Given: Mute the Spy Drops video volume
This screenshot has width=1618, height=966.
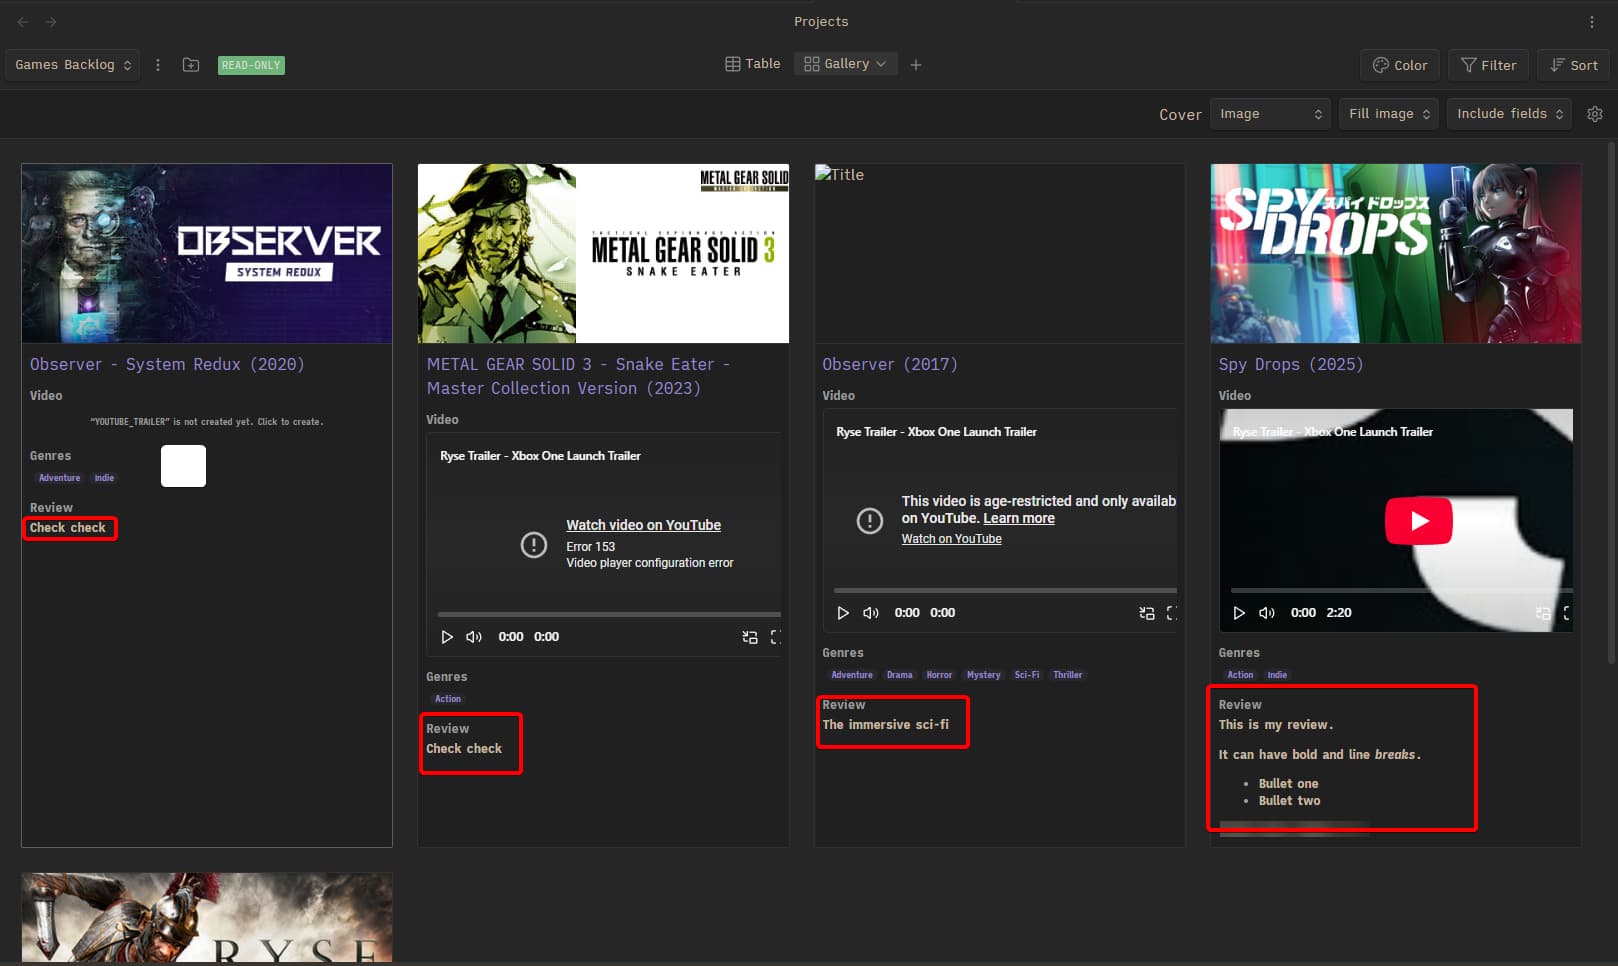Looking at the screenshot, I should click(1267, 613).
